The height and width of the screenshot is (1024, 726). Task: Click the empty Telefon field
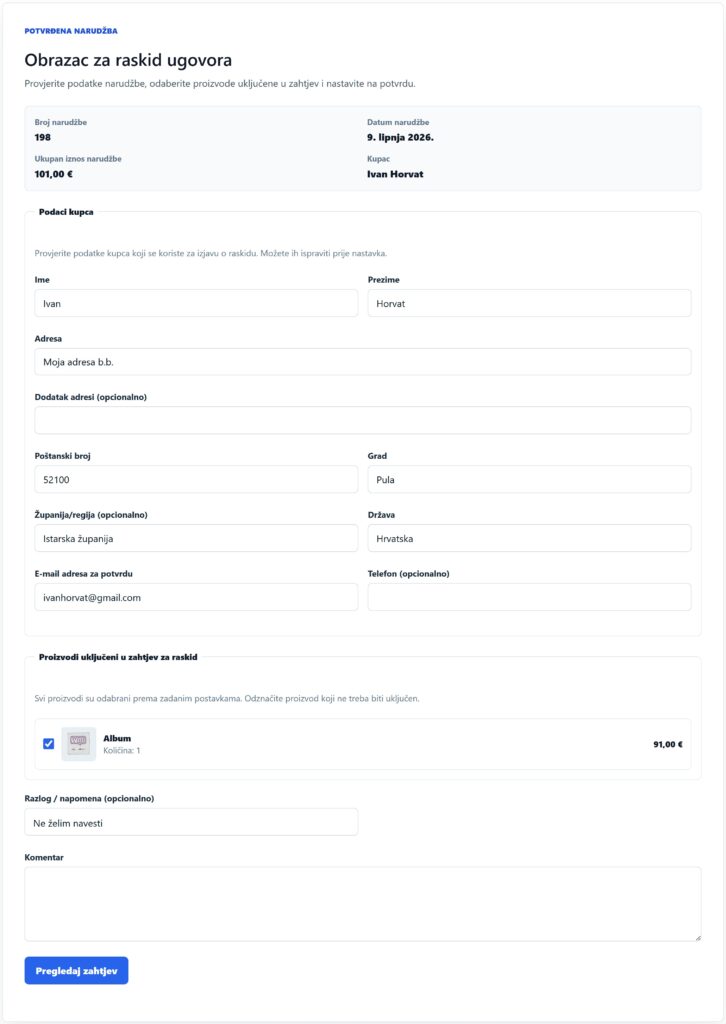pyautogui.click(x=529, y=598)
